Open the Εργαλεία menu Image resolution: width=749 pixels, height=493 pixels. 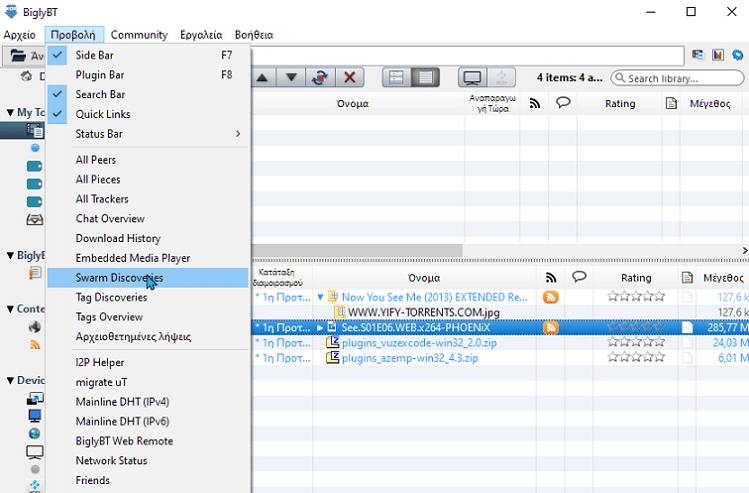click(x=201, y=35)
